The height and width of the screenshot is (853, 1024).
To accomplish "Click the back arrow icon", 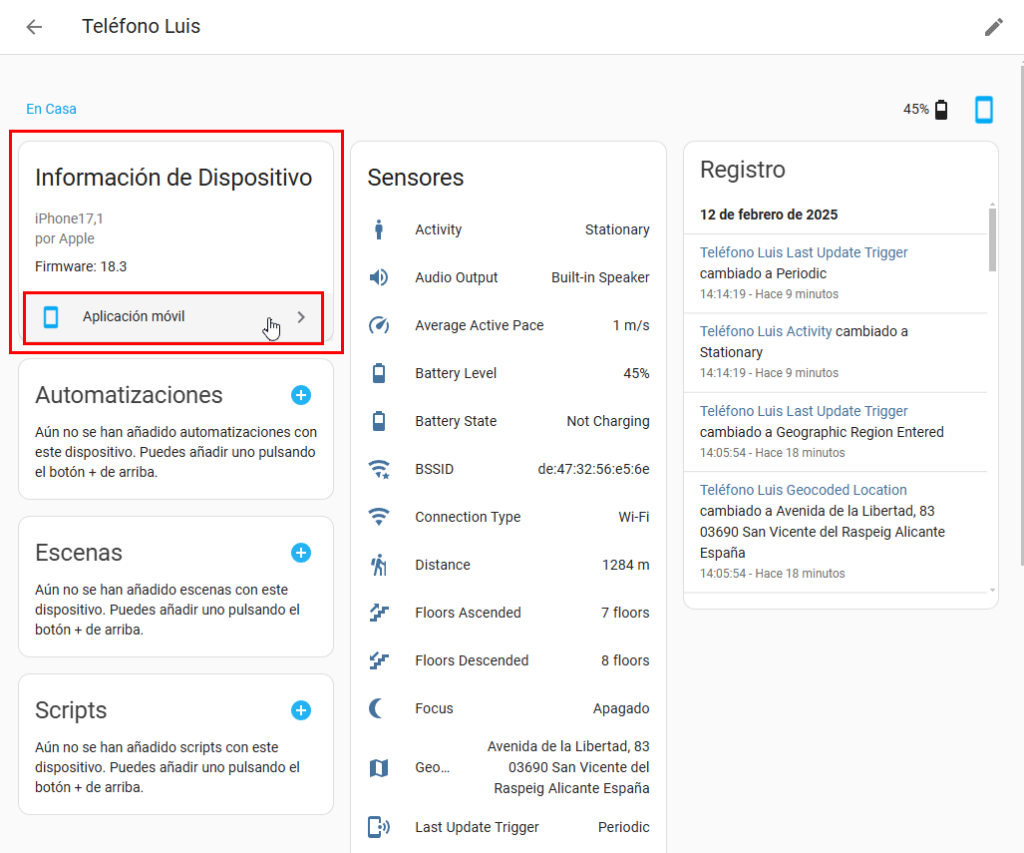I will (34, 27).
